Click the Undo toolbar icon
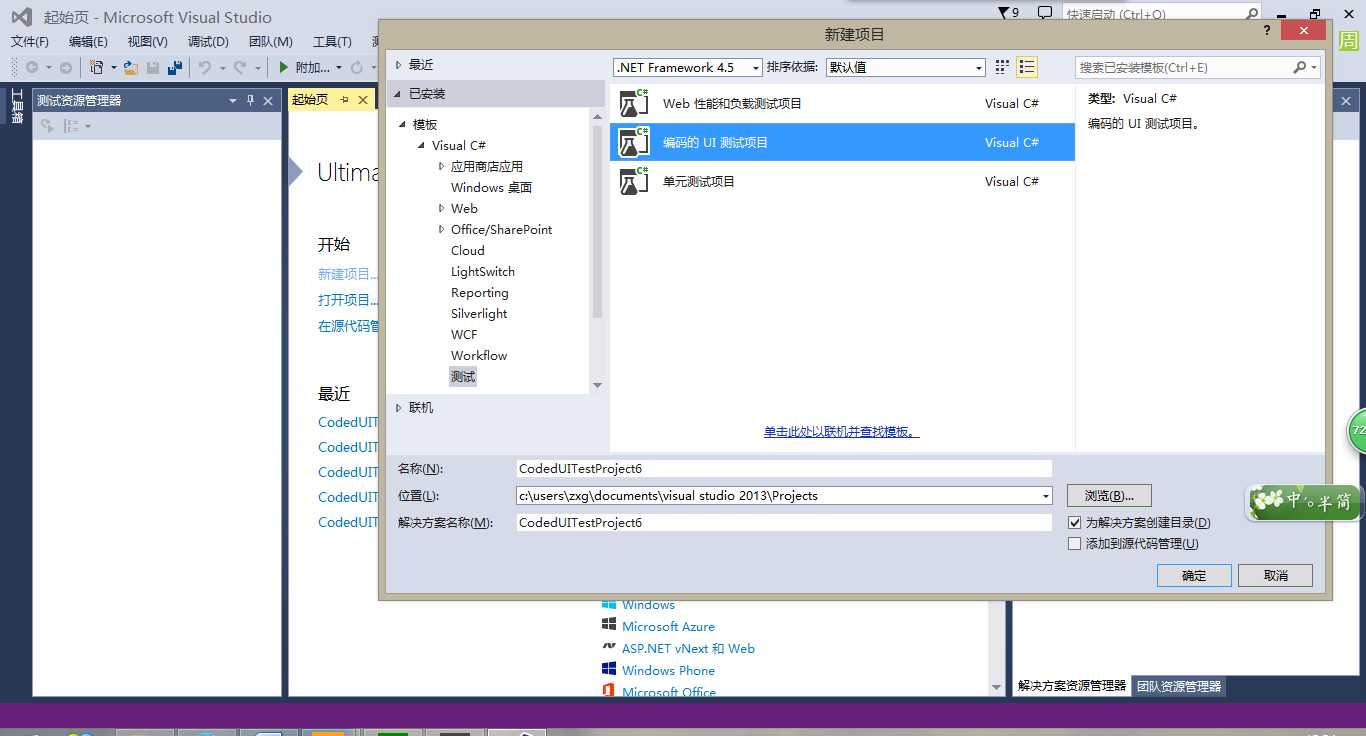This screenshot has height=736, width=1366. click(x=204, y=68)
